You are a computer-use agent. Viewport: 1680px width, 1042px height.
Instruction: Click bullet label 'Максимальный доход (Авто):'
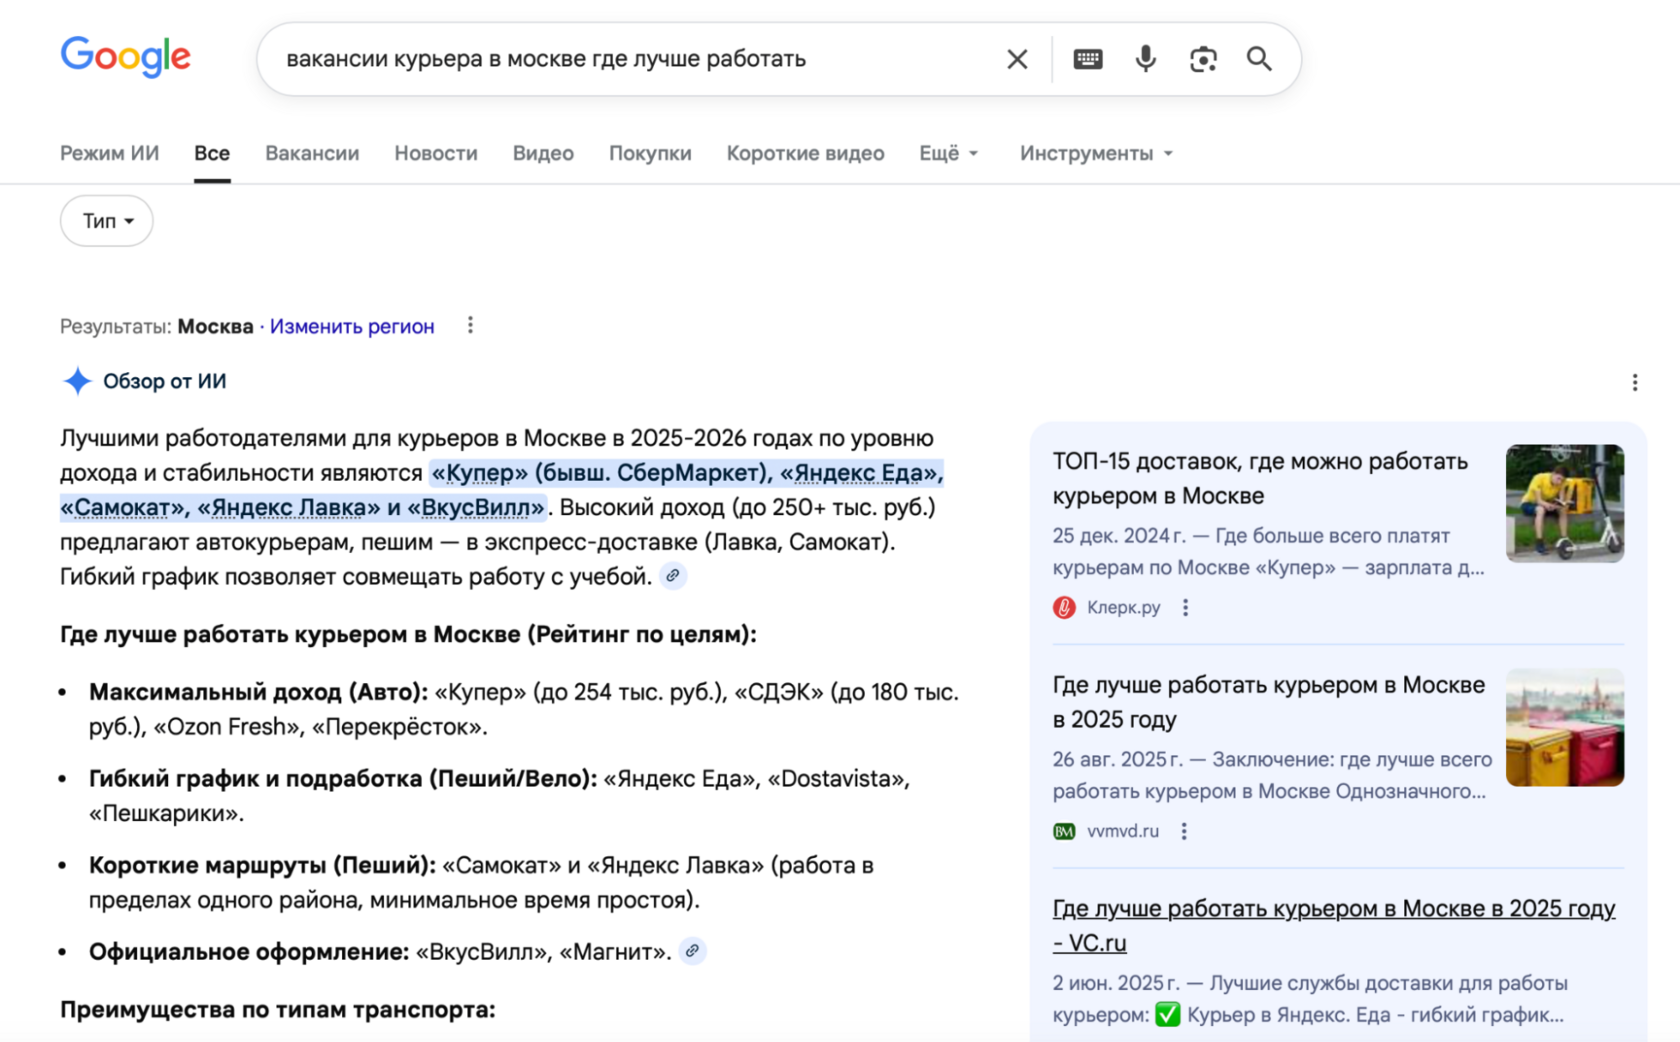[x=258, y=692]
